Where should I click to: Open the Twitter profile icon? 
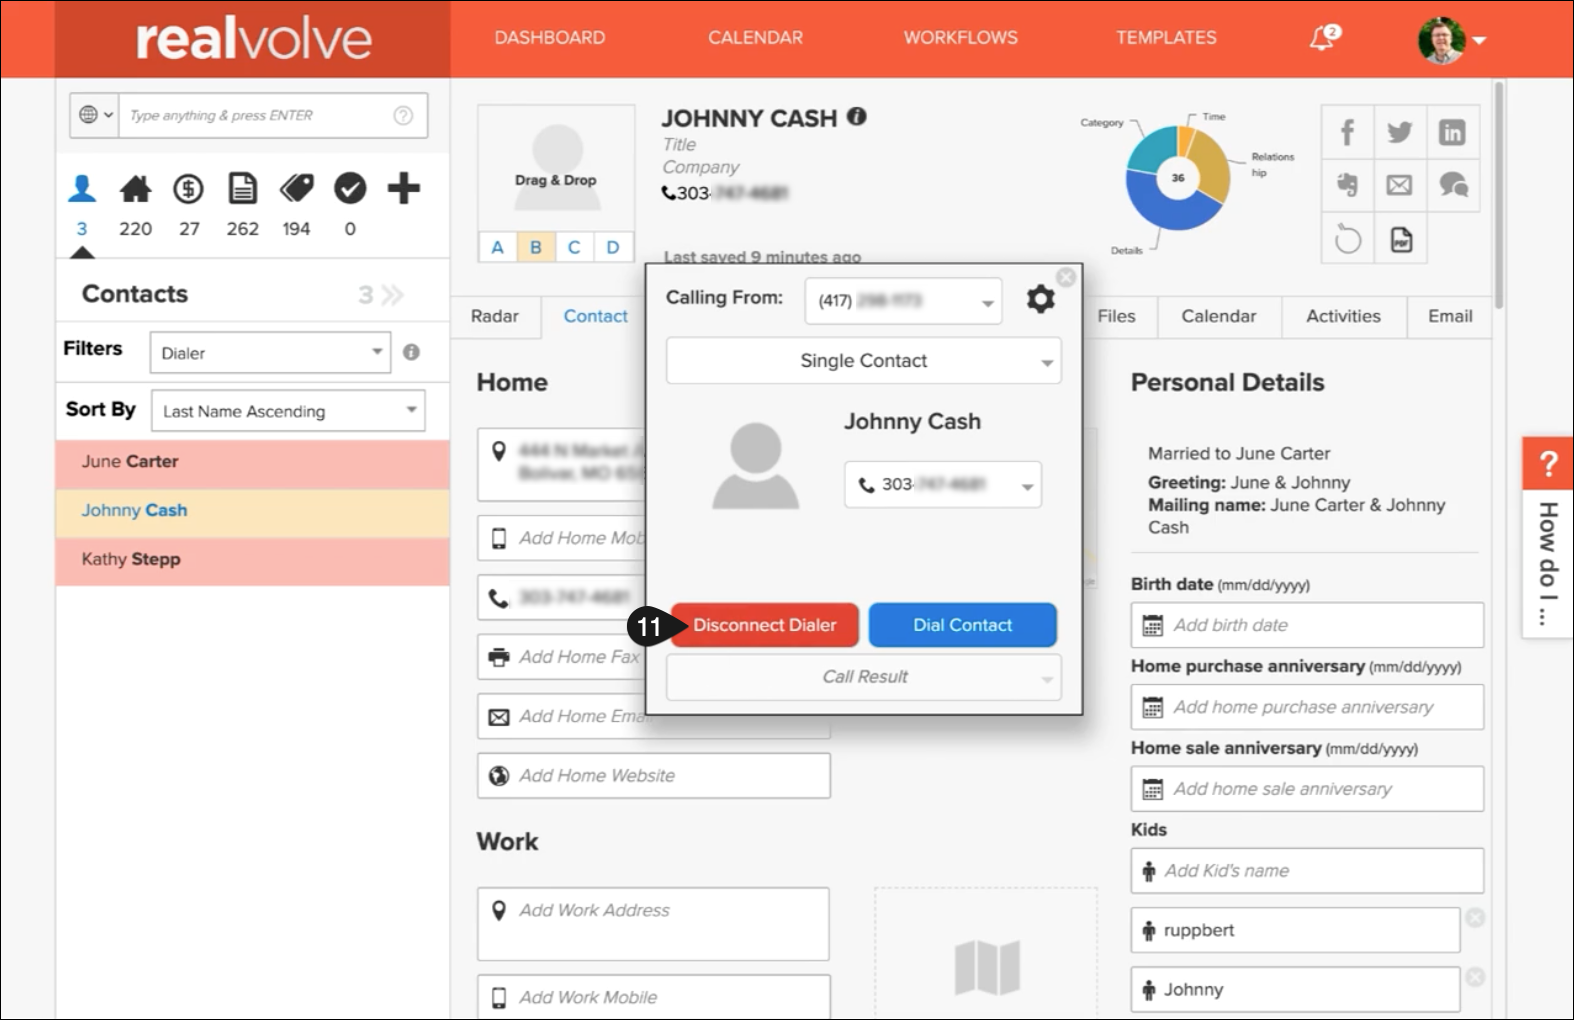1399,132
